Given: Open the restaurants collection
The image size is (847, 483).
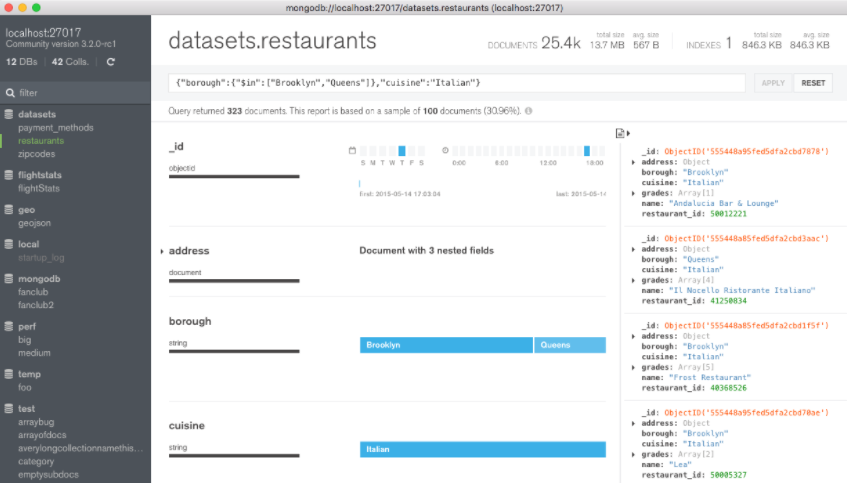Looking at the screenshot, I should point(41,140).
